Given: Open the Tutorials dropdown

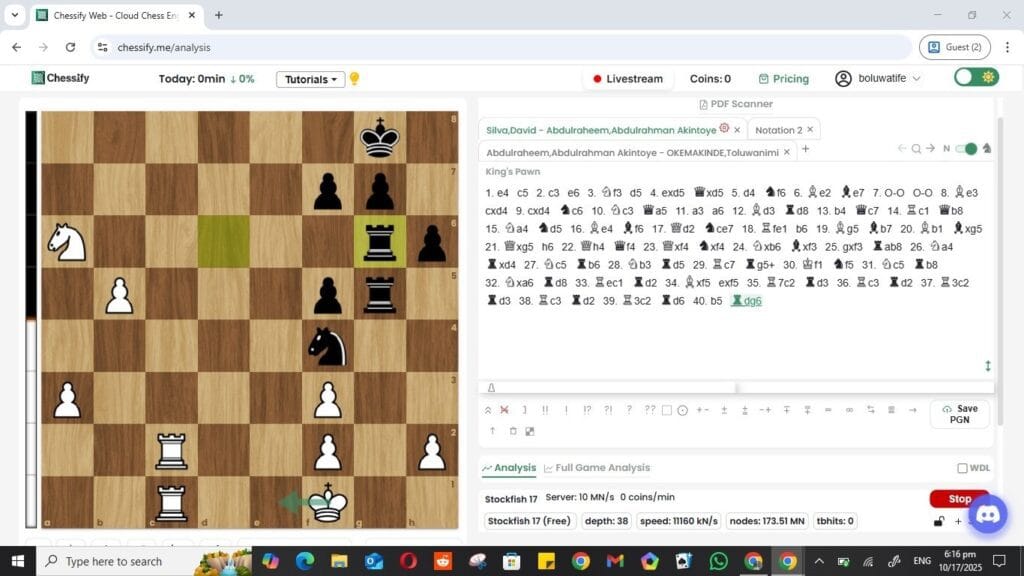Looking at the screenshot, I should (310, 79).
